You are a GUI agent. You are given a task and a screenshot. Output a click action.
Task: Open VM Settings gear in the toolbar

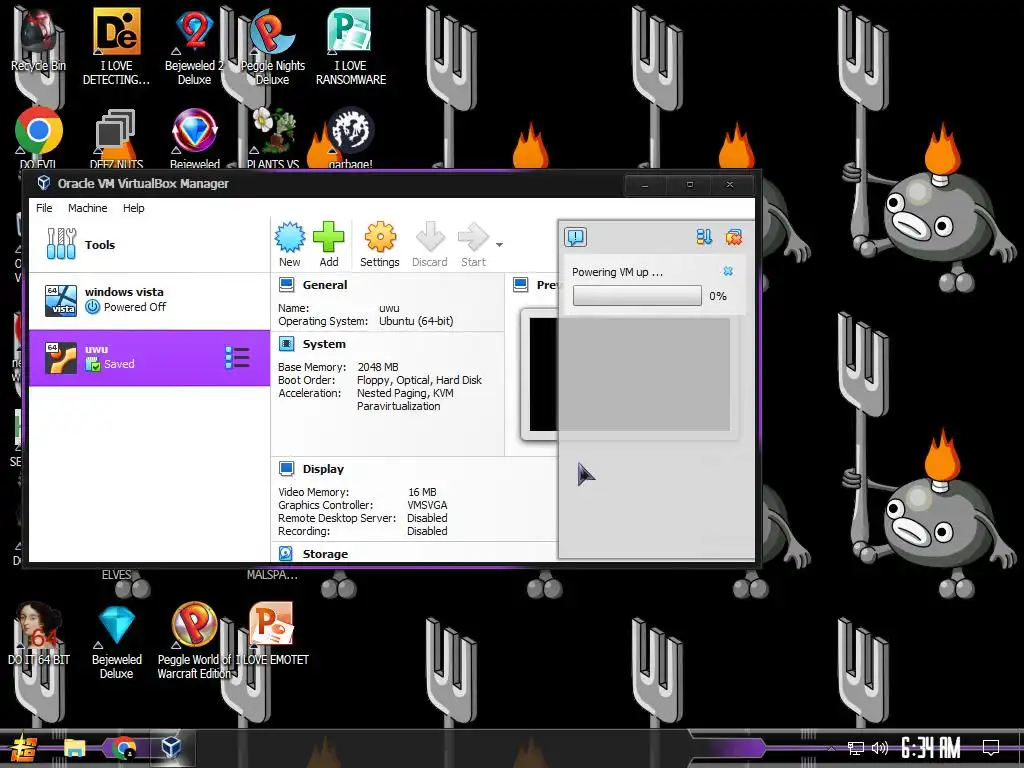click(x=379, y=244)
